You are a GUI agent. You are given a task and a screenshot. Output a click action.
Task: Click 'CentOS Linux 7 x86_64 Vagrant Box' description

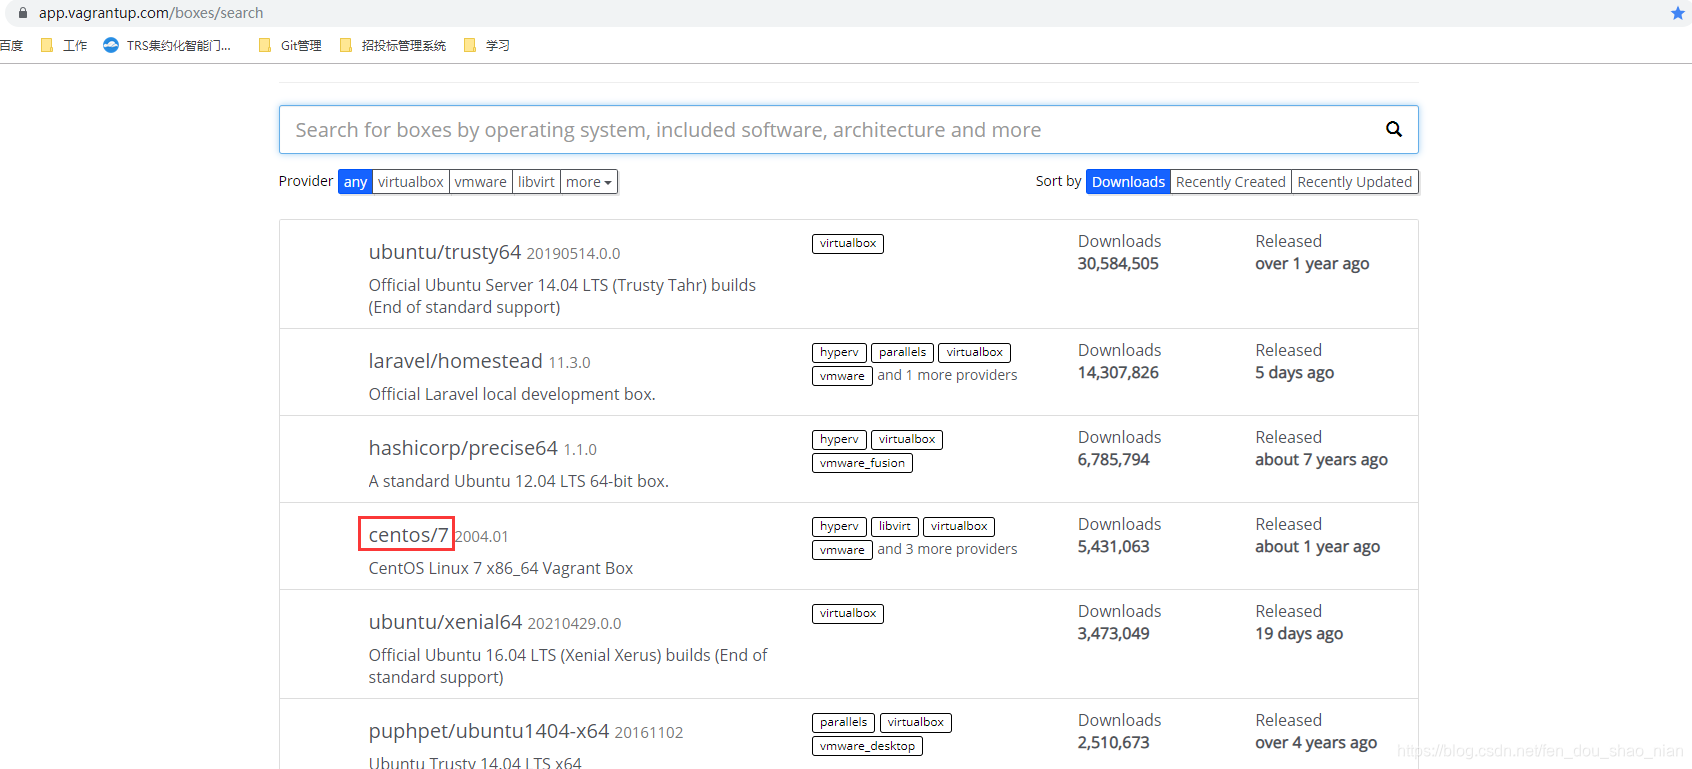[x=500, y=568]
